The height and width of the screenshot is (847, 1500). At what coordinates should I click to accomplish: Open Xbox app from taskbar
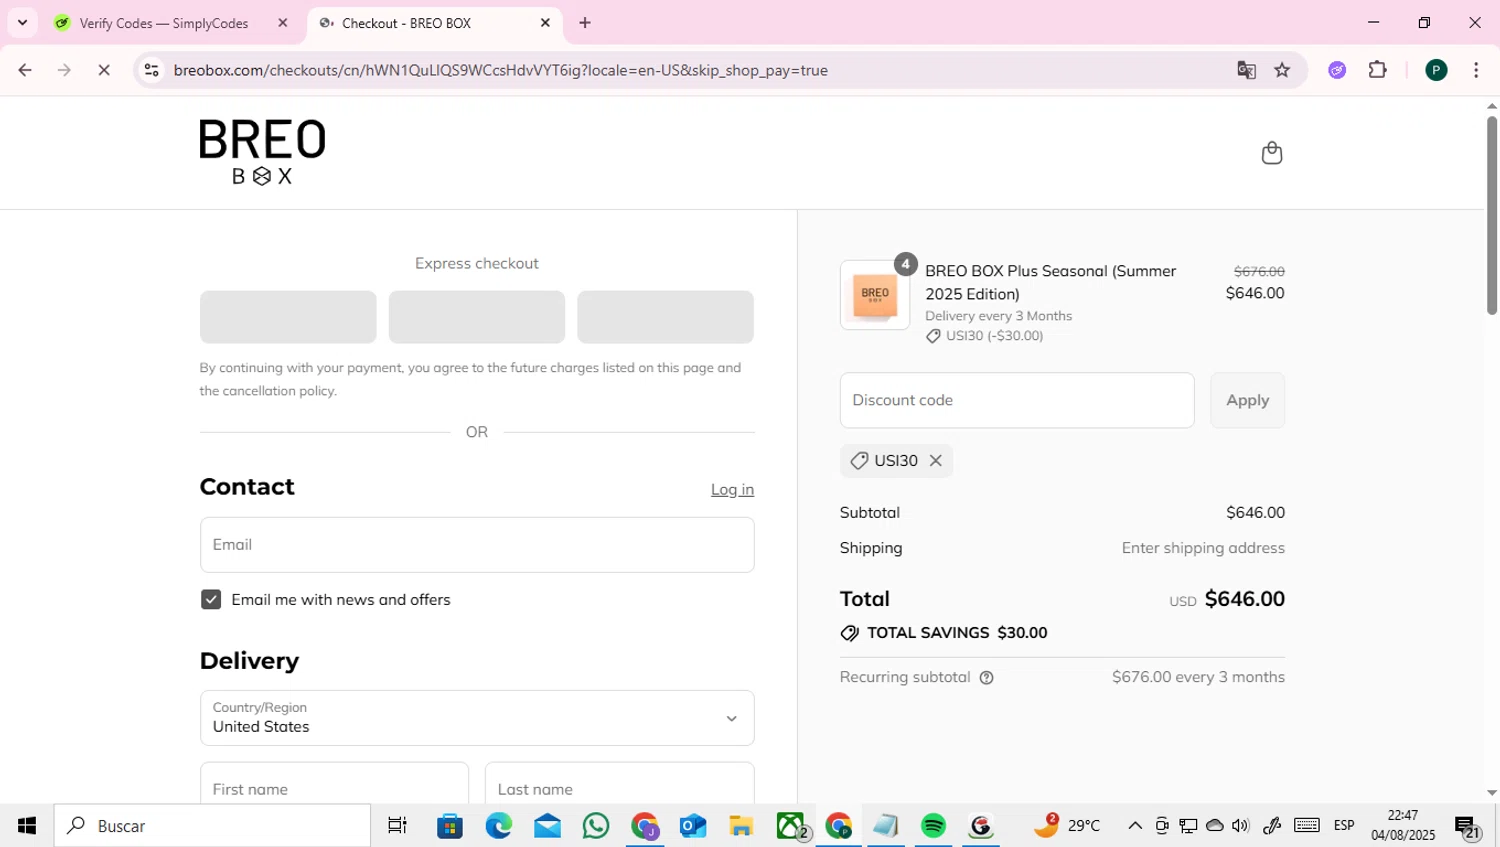(791, 825)
